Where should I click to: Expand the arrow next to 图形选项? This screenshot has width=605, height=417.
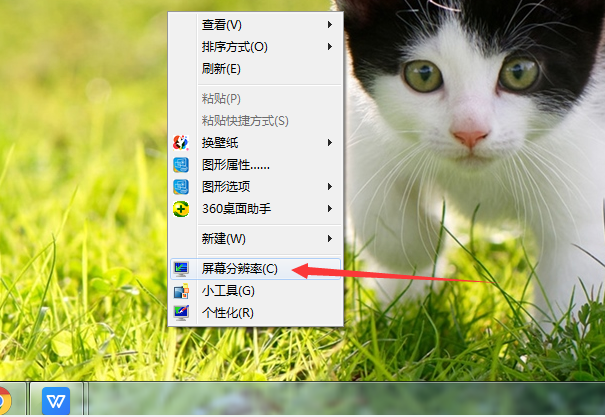pyautogui.click(x=330, y=187)
